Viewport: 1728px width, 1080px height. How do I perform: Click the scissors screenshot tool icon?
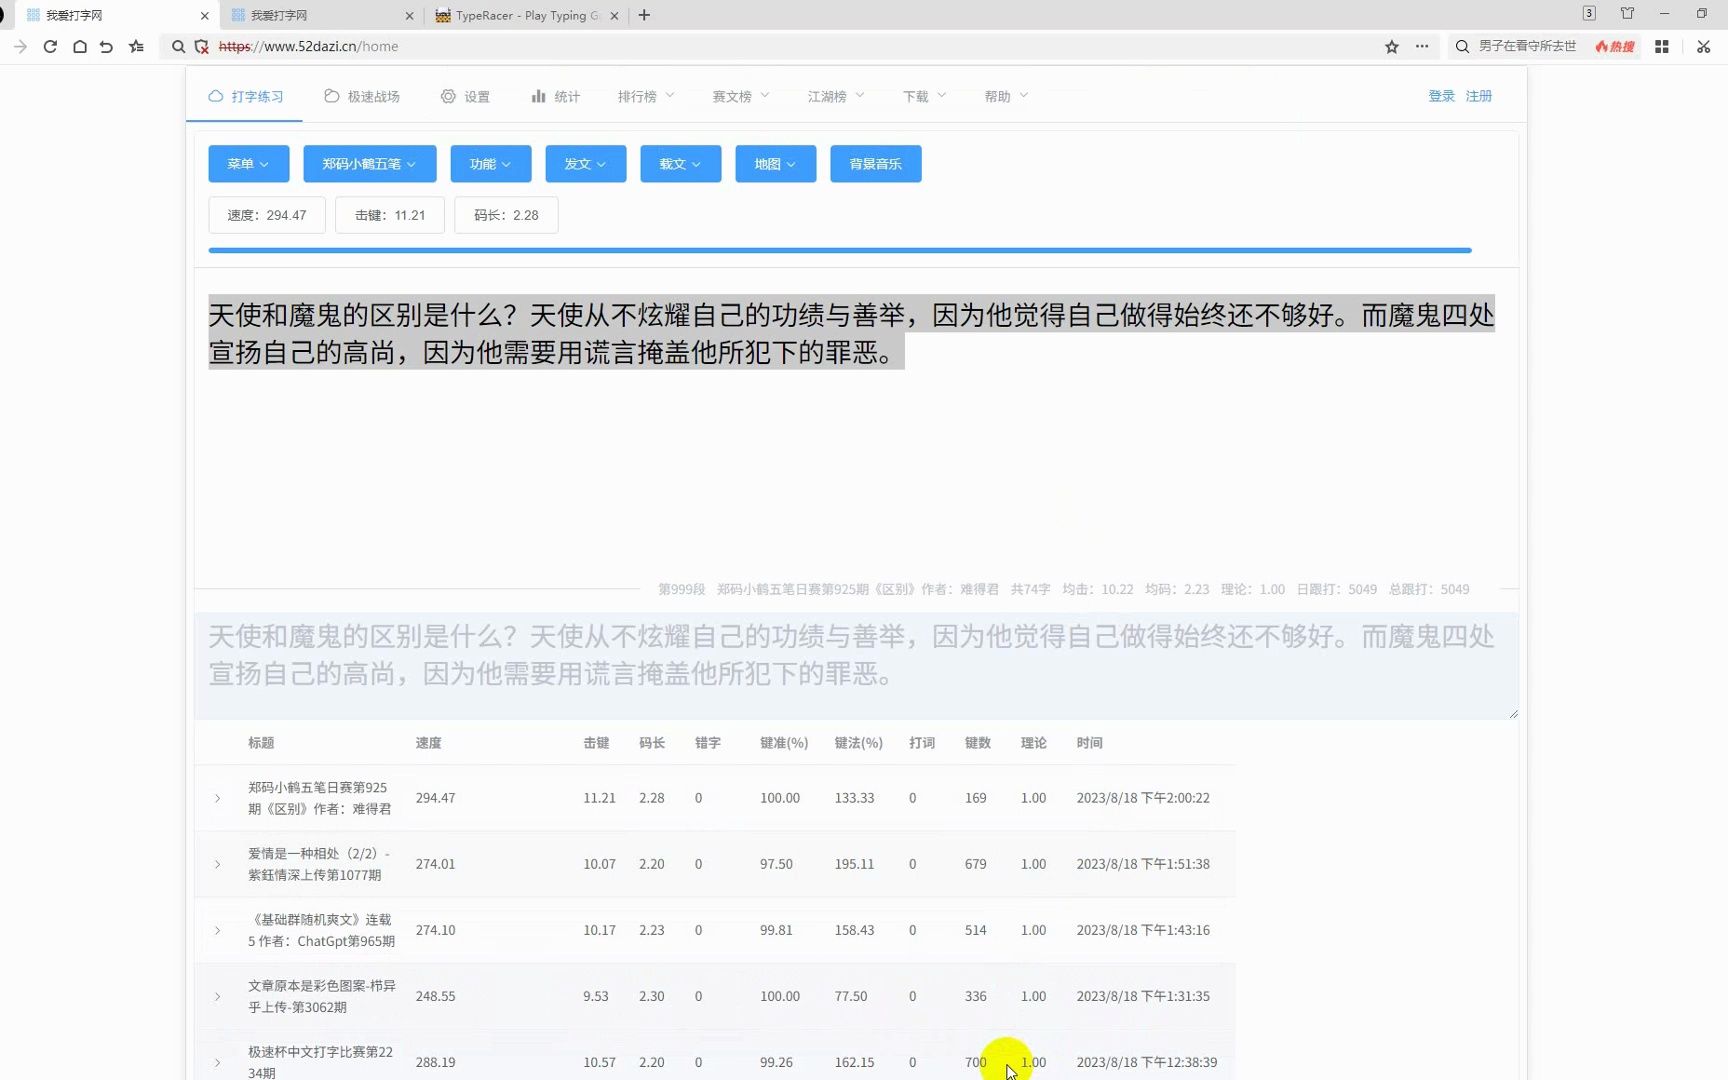1703,46
